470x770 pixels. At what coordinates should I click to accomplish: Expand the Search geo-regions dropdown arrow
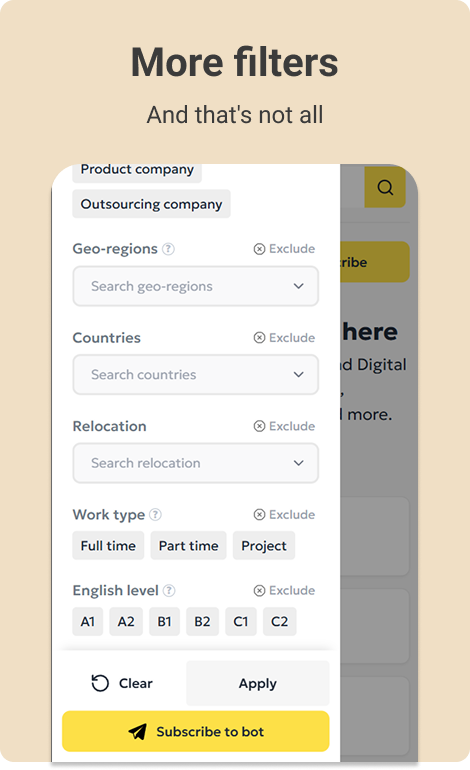(x=299, y=286)
